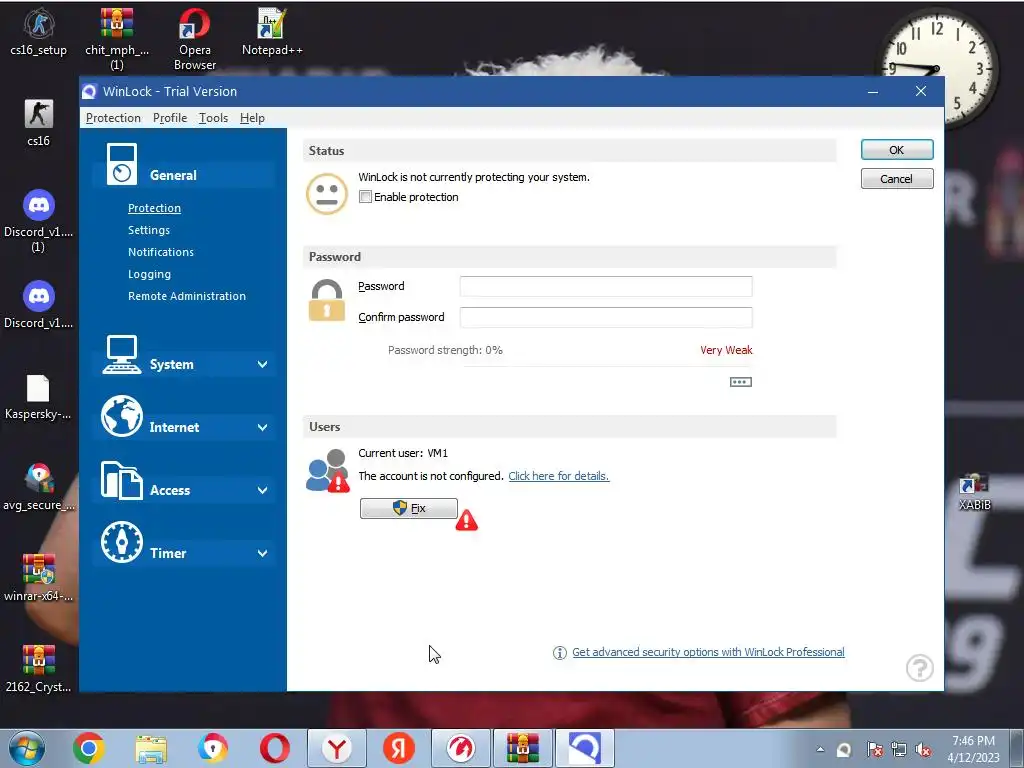
Task: Expand the Access section chevron
Action: [263, 490]
